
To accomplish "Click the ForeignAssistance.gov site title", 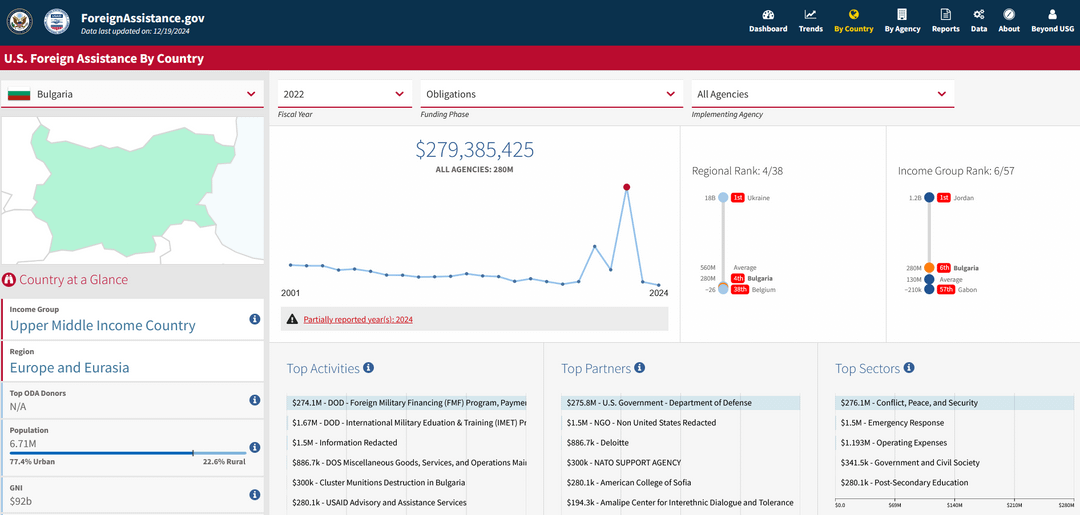I will [x=143, y=18].
